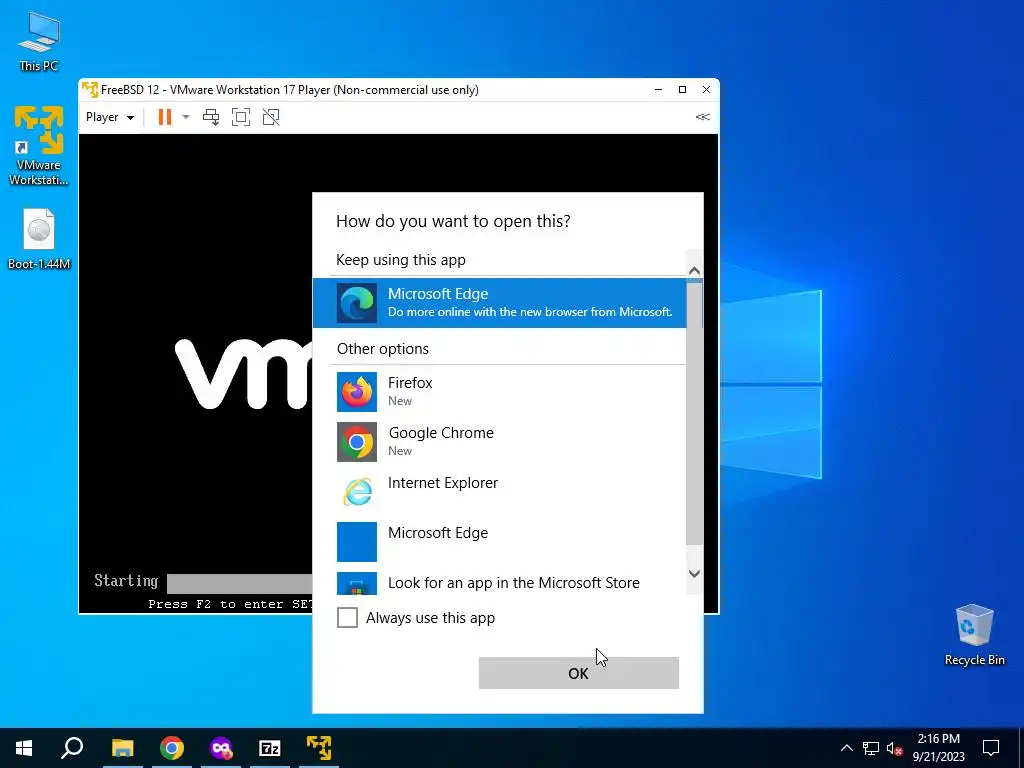Select the VMware Workstation desktop shortcut
This screenshot has height=768, width=1024.
point(39,146)
